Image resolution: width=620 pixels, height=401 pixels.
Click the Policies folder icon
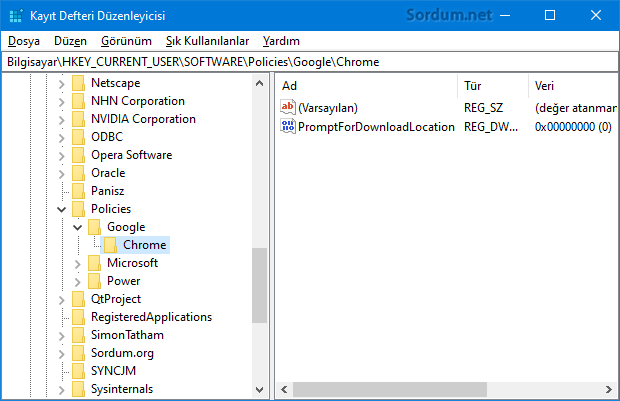point(78,209)
